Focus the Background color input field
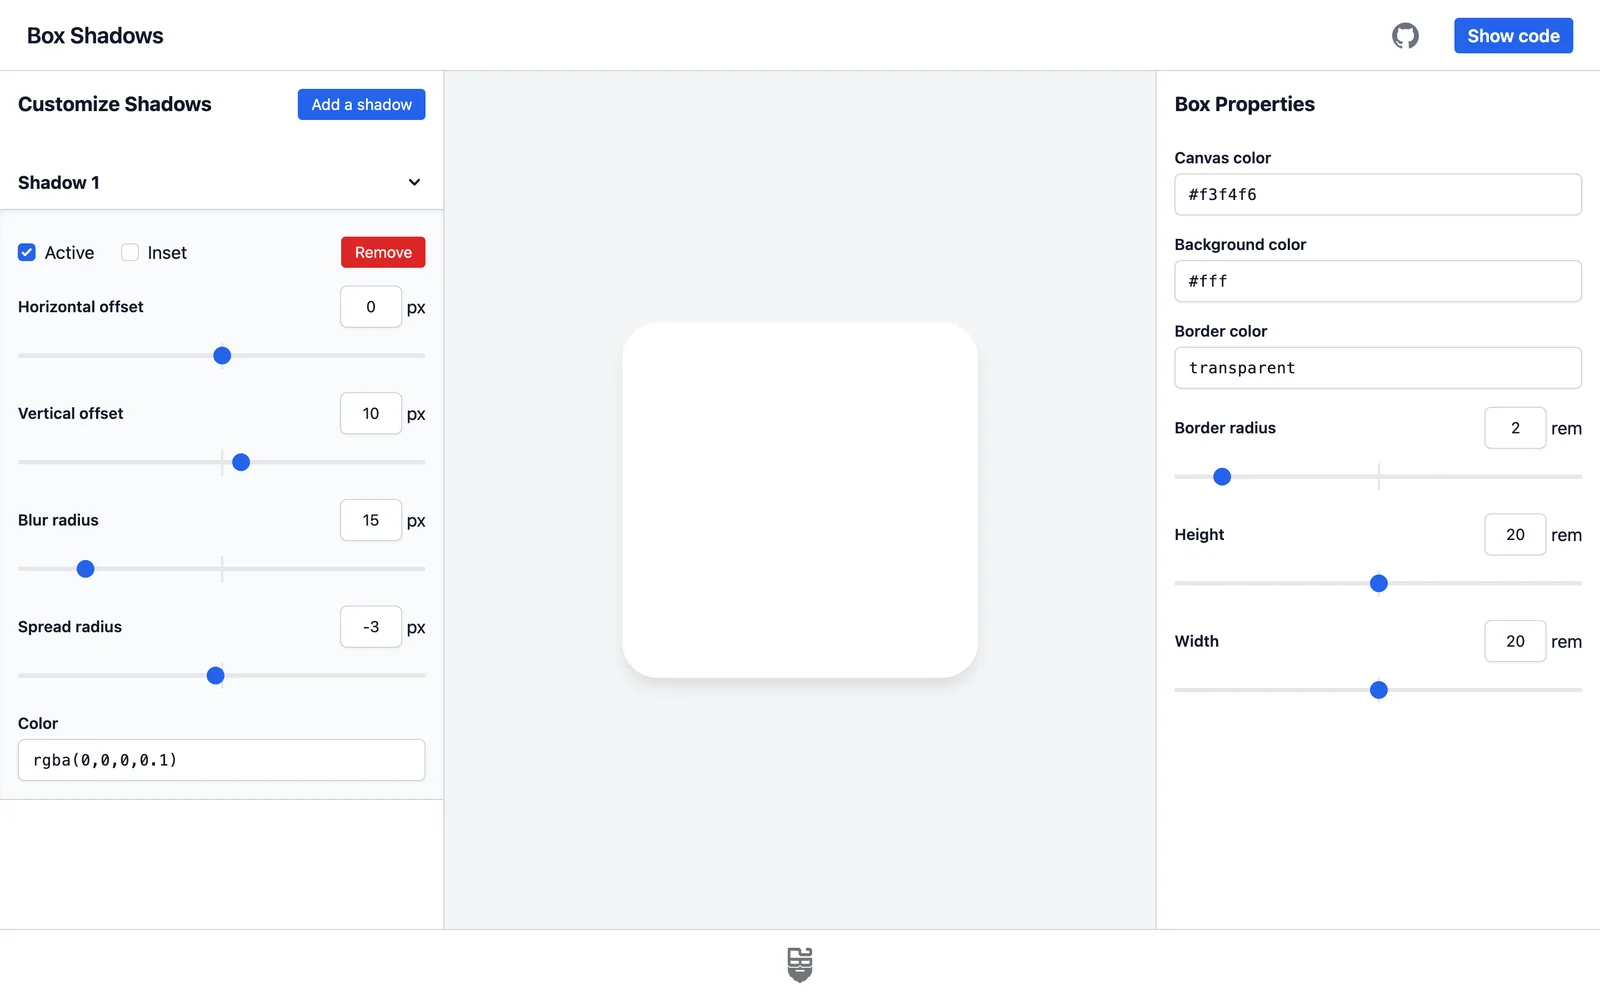 [x=1378, y=281]
